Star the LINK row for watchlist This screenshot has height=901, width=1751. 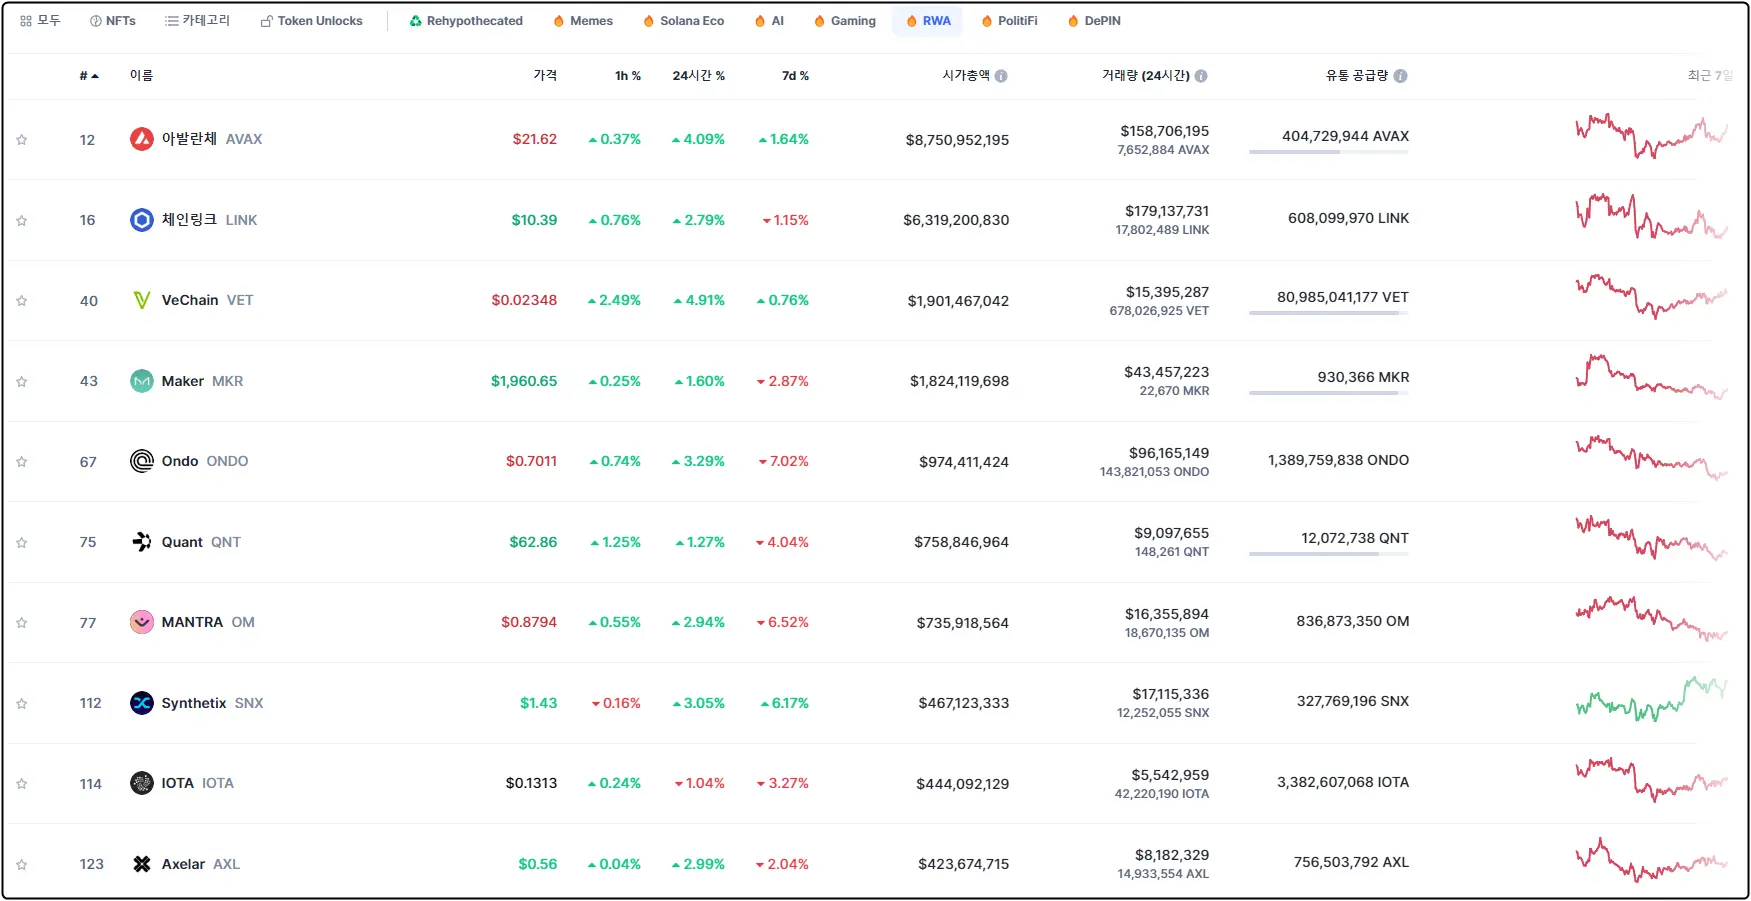(22, 221)
